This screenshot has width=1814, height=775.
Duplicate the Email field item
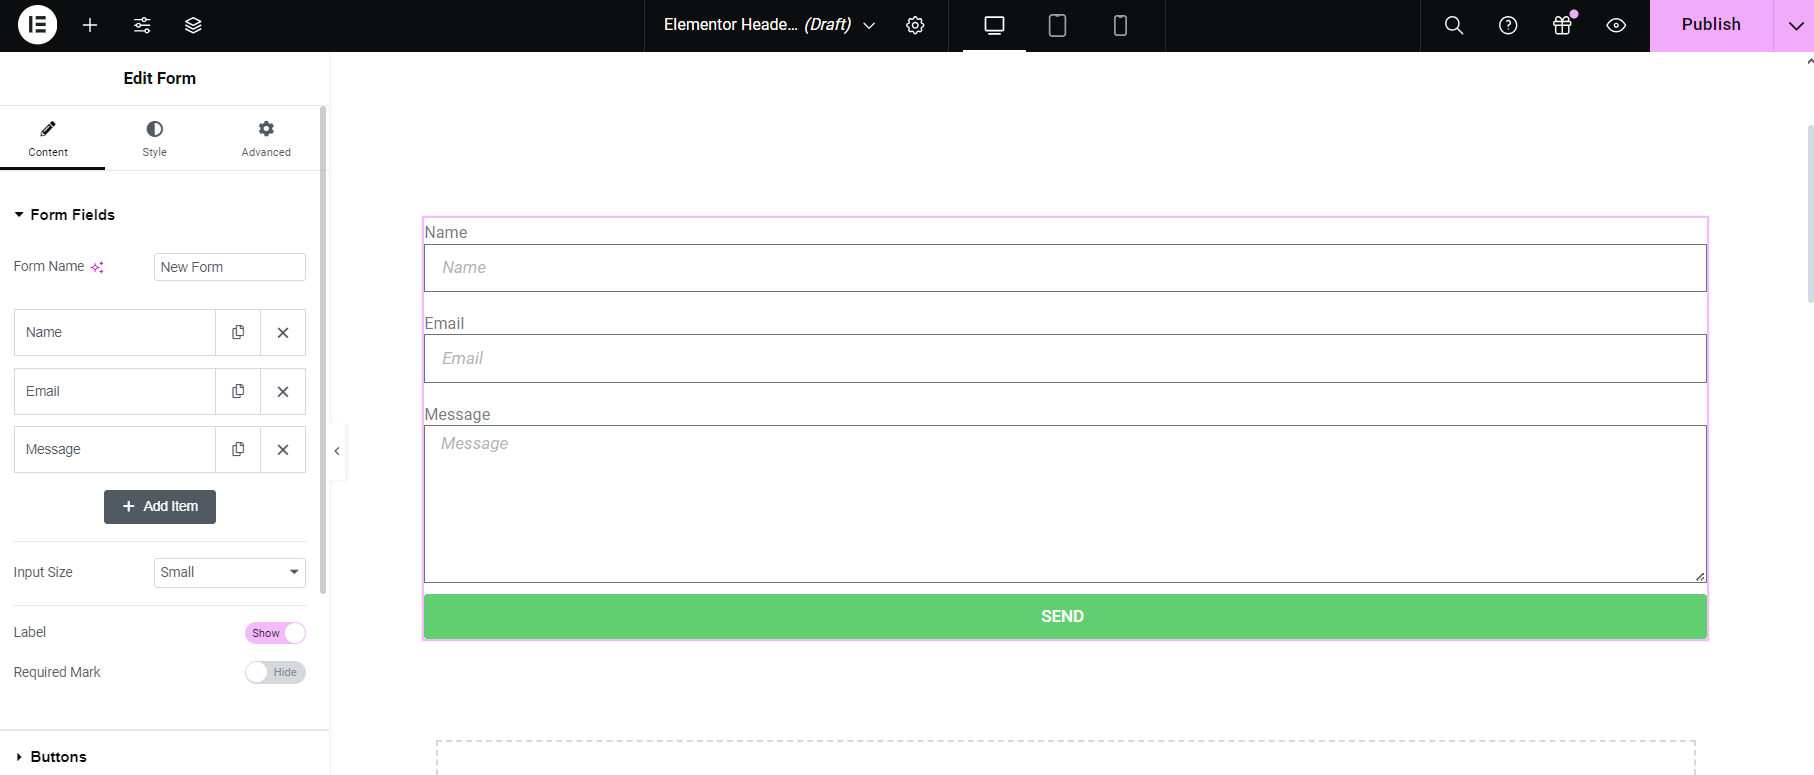point(238,391)
